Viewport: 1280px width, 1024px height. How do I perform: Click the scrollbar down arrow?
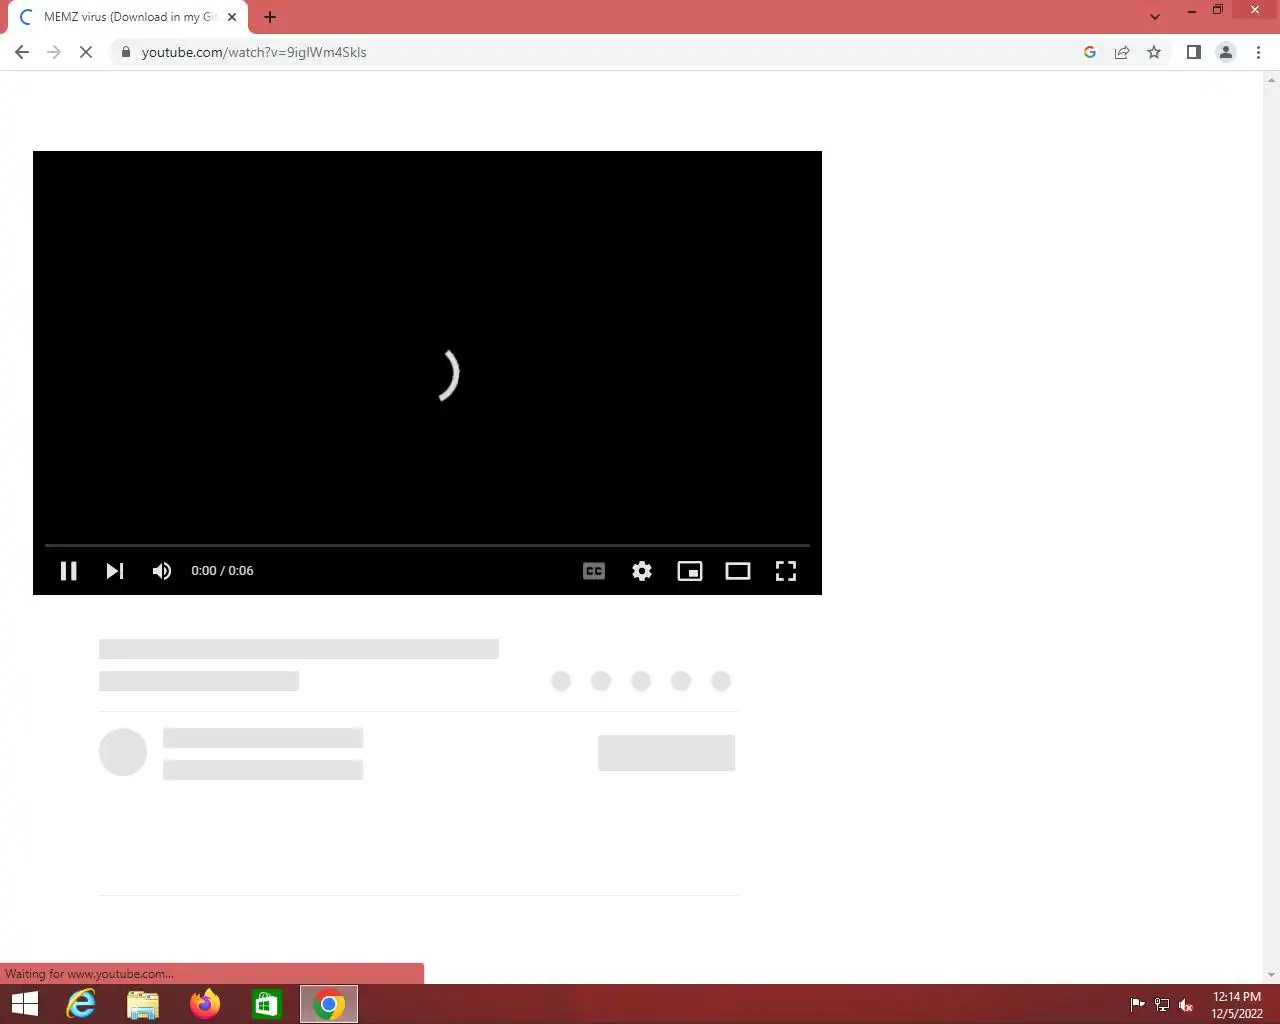(x=1272, y=975)
